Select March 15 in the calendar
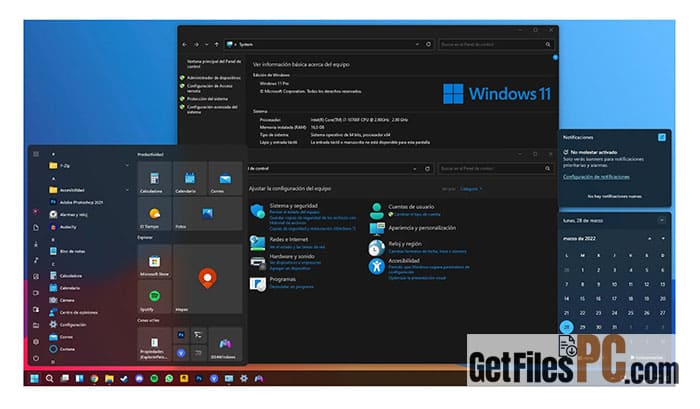 tap(582, 299)
